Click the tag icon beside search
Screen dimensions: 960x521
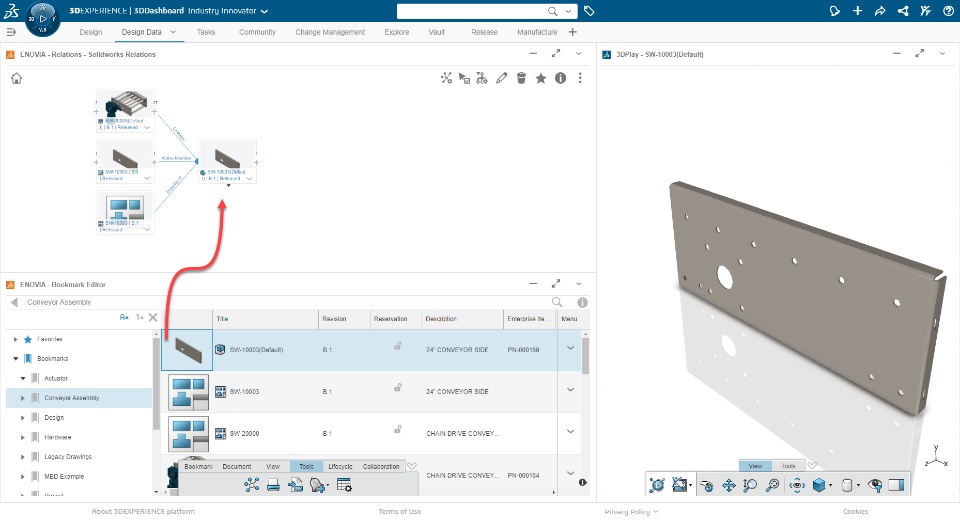589,11
